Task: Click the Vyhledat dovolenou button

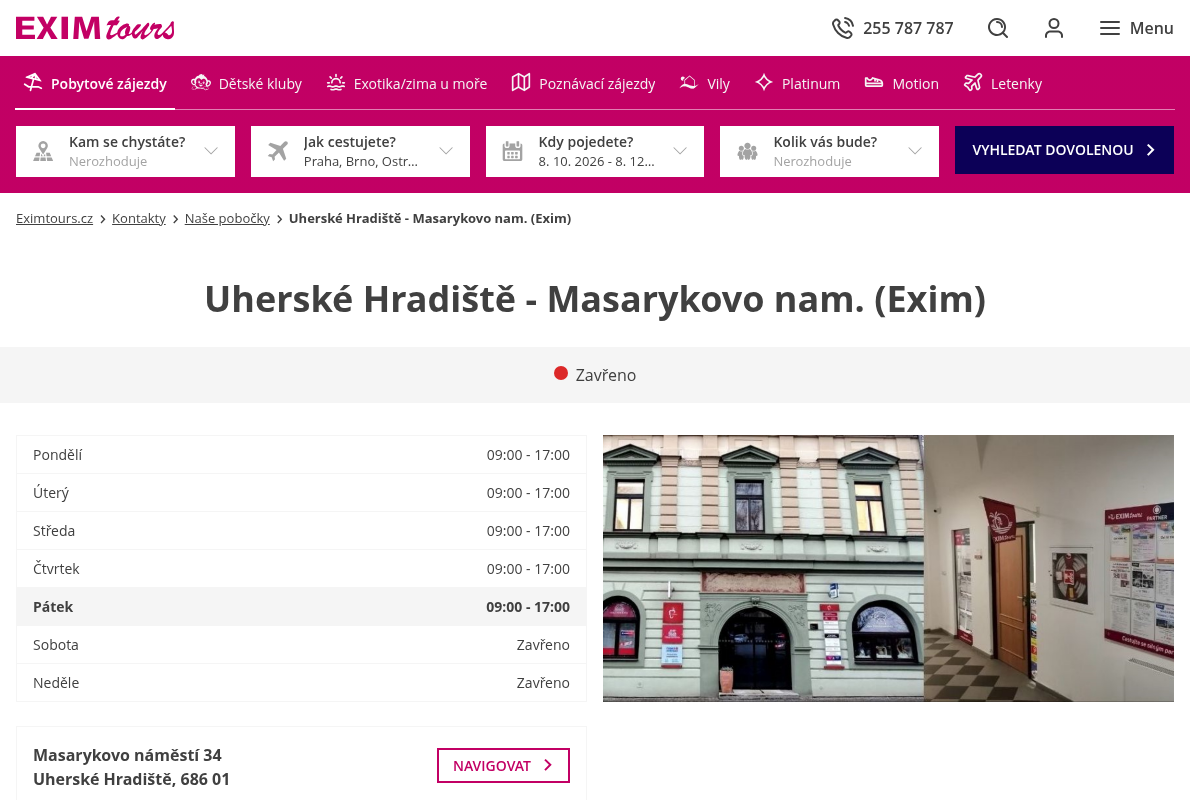Action: point(1064,150)
